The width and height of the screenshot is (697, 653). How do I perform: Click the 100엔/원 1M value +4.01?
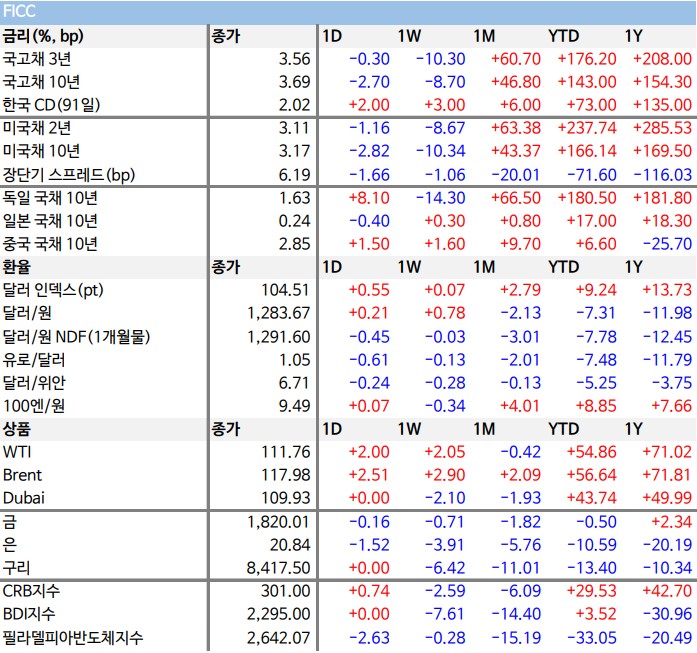[x=520, y=406]
